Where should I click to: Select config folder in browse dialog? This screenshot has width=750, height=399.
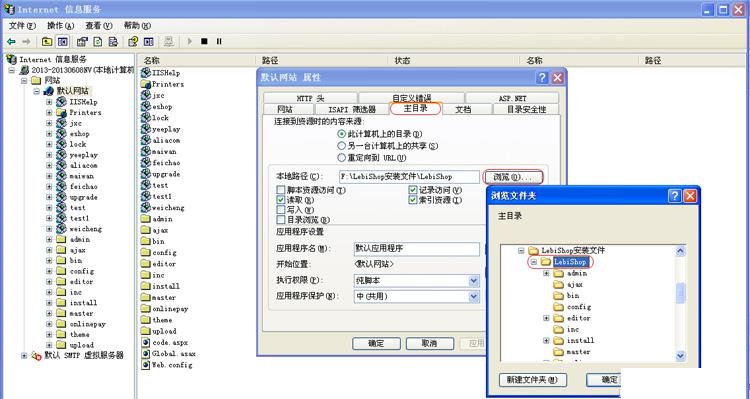(573, 307)
